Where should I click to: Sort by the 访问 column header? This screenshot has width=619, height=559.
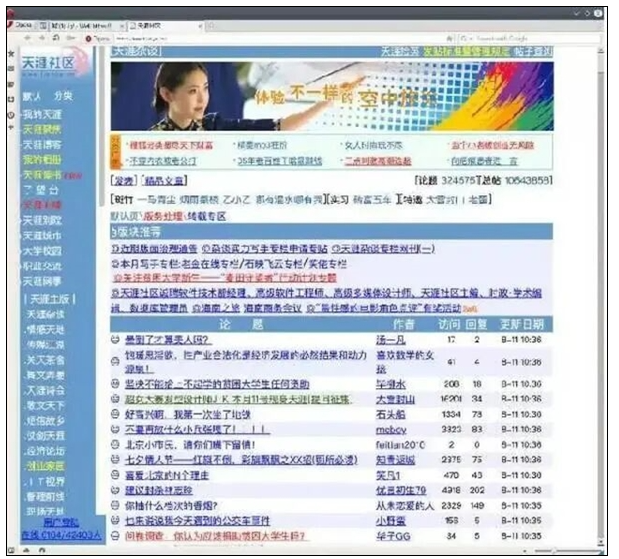point(450,325)
